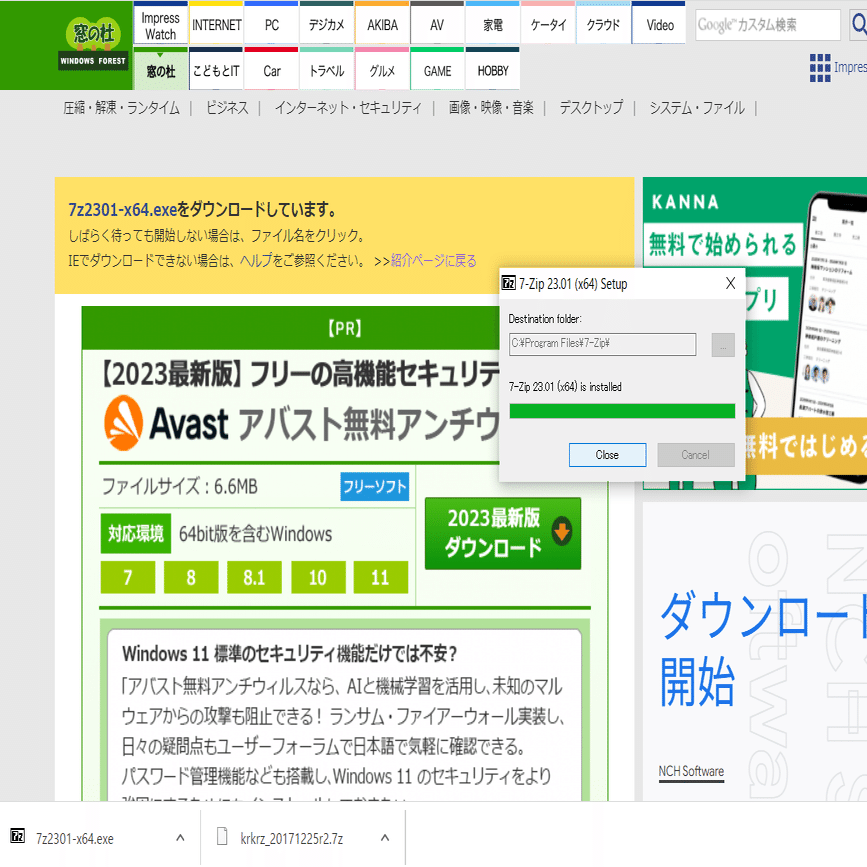
Task: Click the フリーソフト blue badge
Action: point(375,487)
